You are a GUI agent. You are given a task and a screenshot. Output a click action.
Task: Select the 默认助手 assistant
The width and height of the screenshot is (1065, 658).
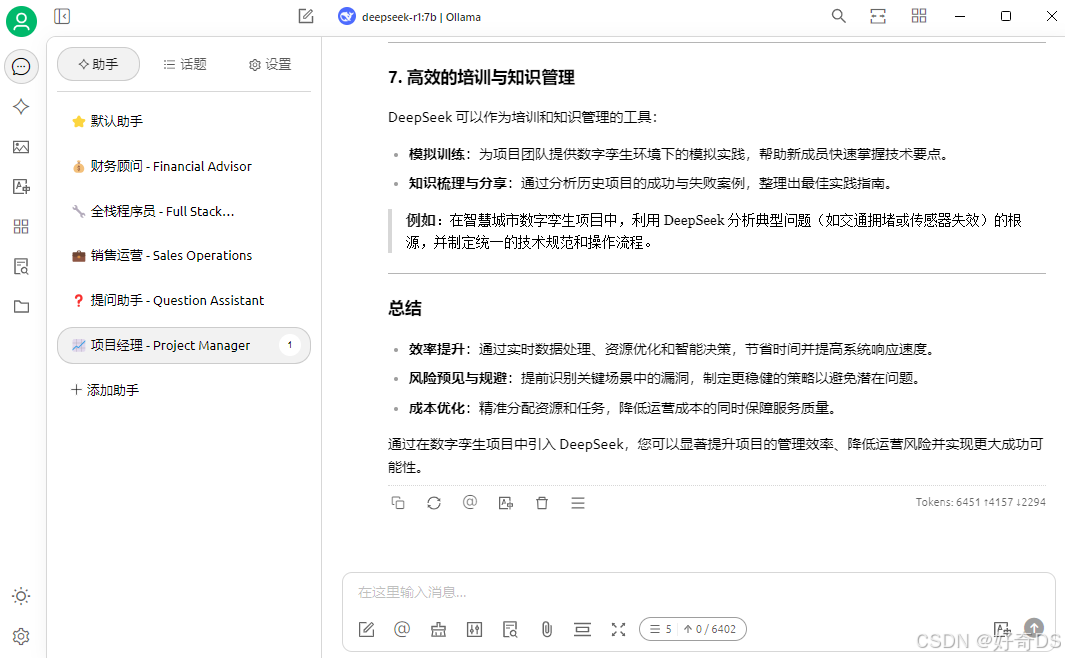coord(183,121)
